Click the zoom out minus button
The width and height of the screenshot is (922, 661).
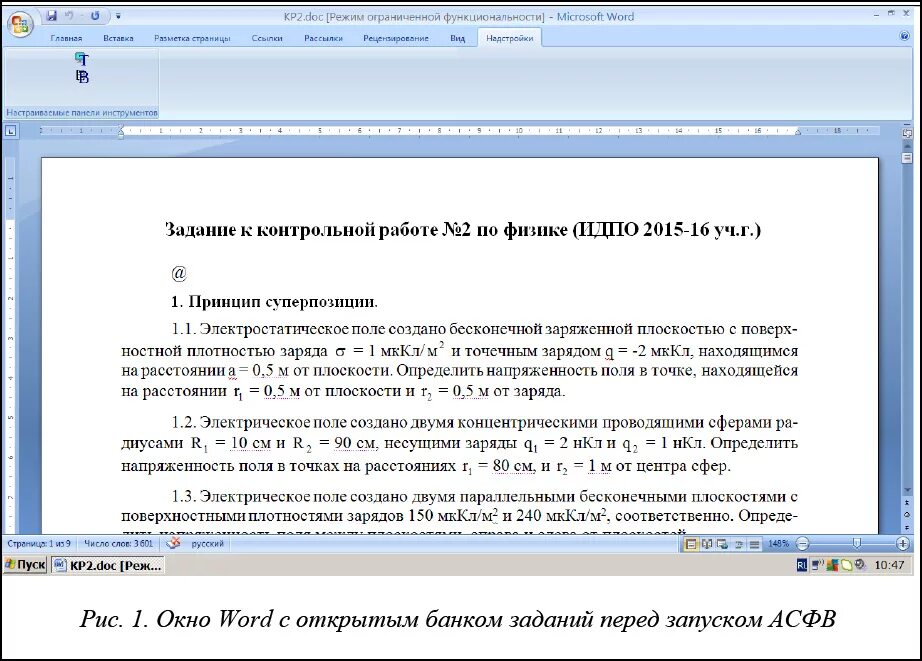(x=803, y=544)
